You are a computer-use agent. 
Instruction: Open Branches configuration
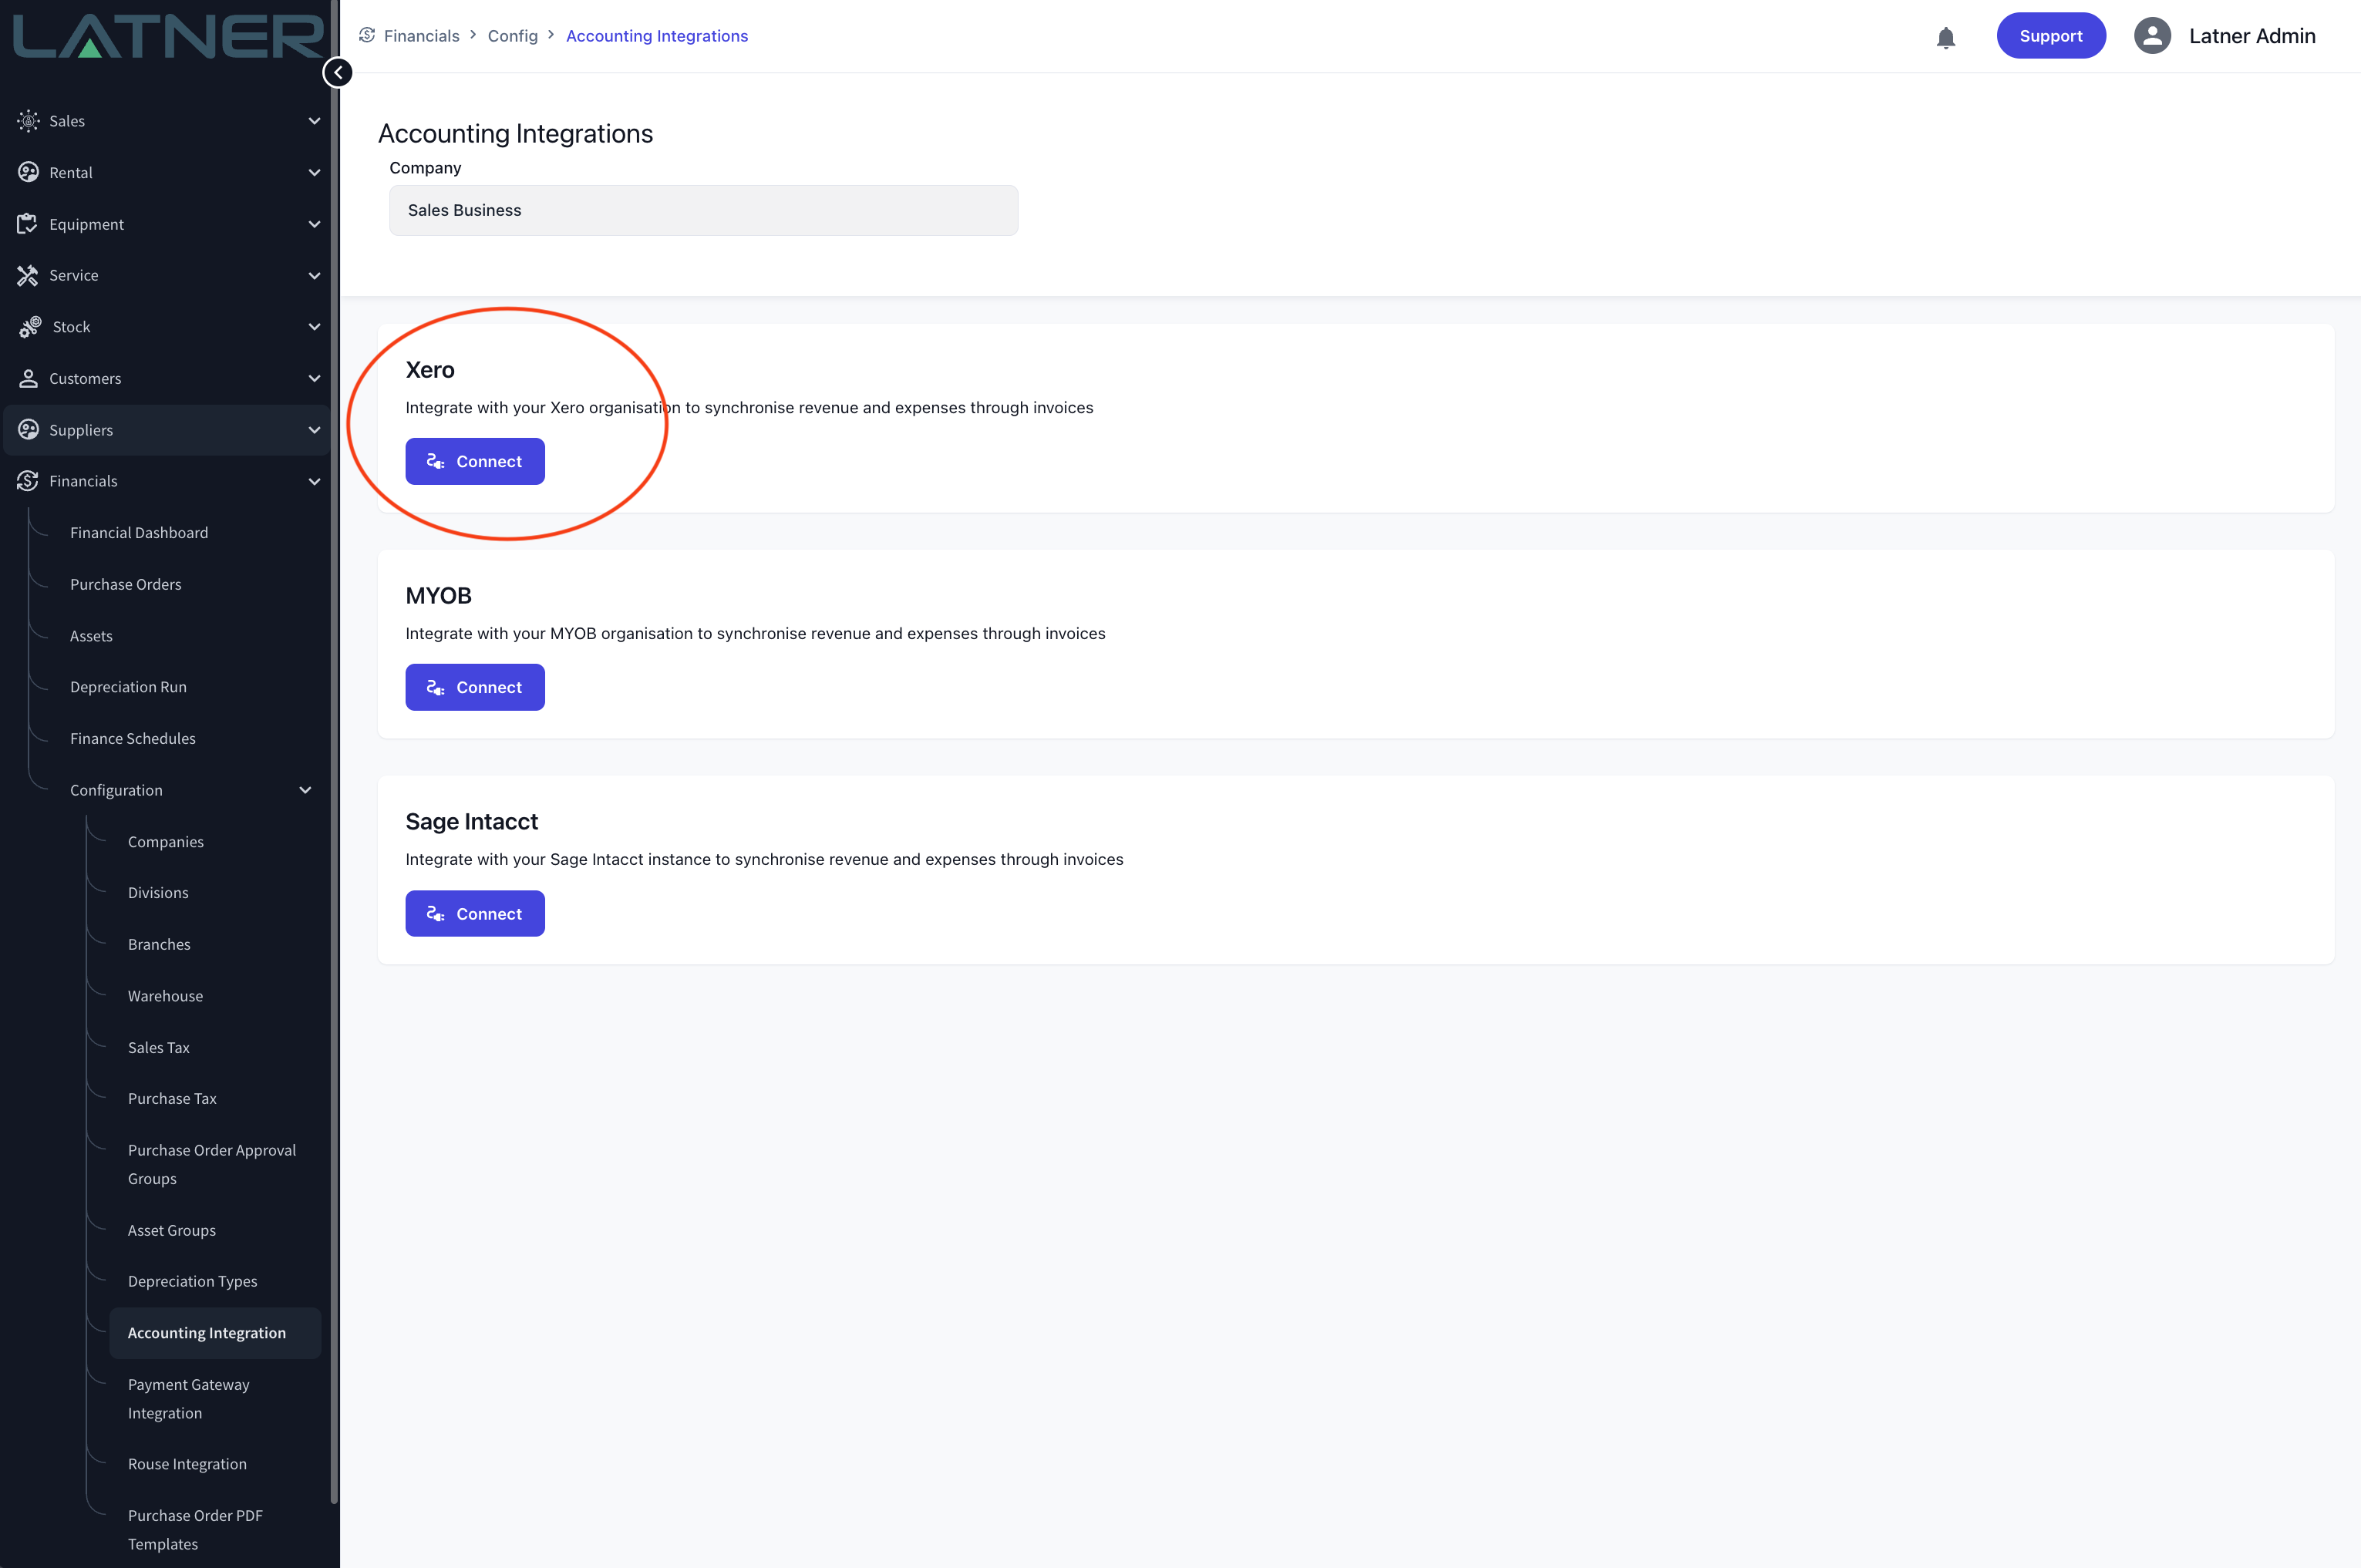pos(159,944)
